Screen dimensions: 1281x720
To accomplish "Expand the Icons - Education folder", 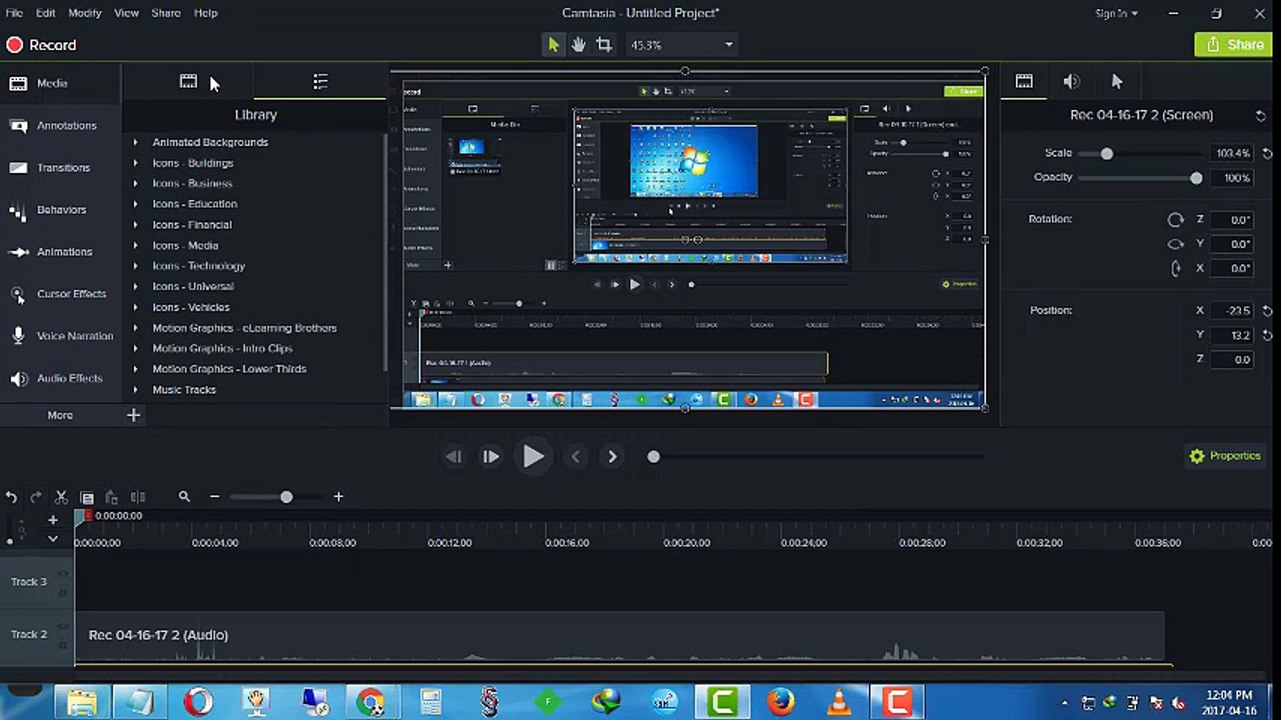I will tap(135, 204).
